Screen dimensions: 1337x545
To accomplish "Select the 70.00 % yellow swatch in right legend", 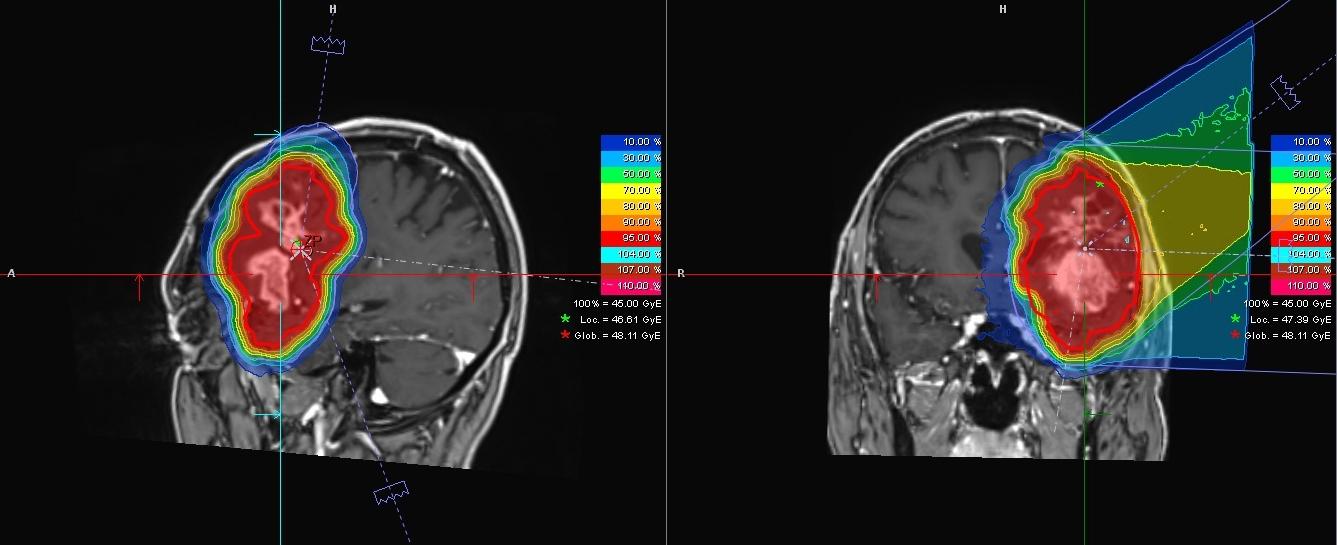I will pyautogui.click(x=1301, y=190).
